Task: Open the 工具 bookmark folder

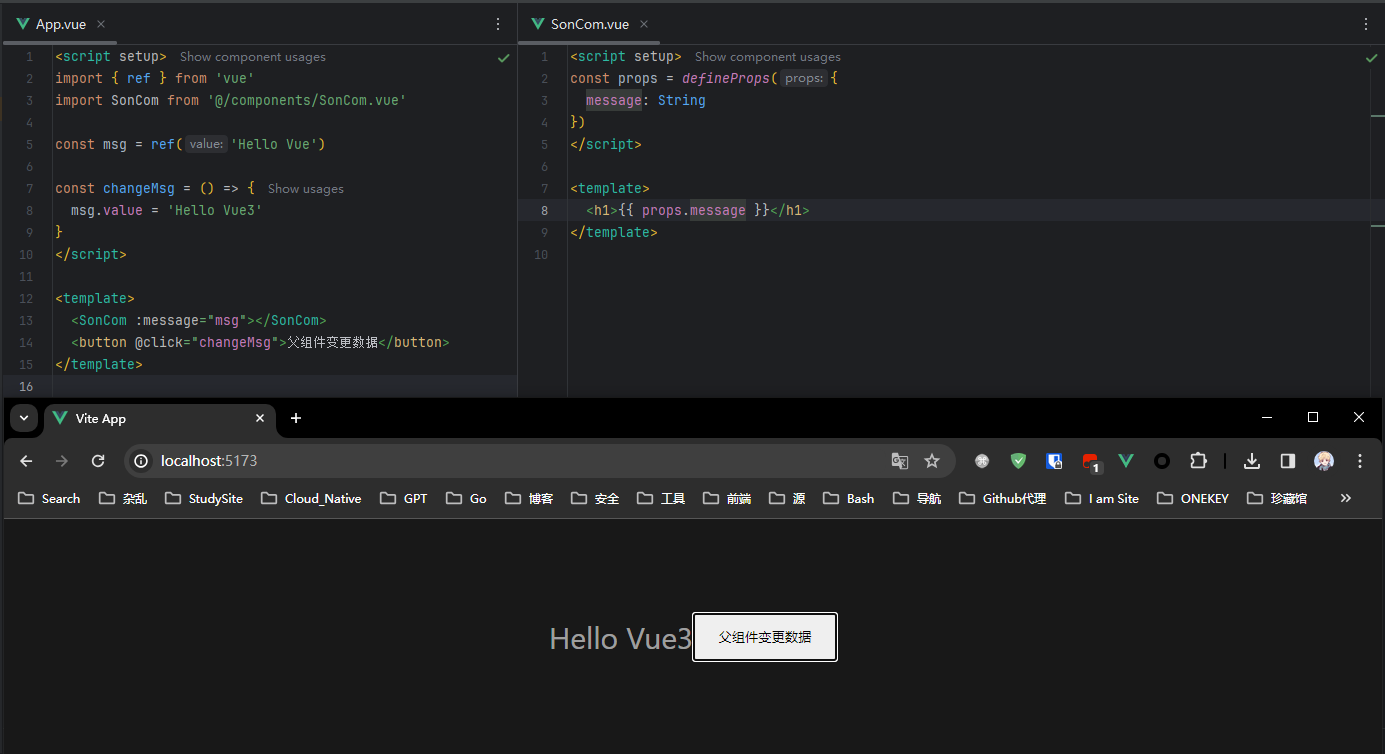Action: pyautogui.click(x=661, y=498)
